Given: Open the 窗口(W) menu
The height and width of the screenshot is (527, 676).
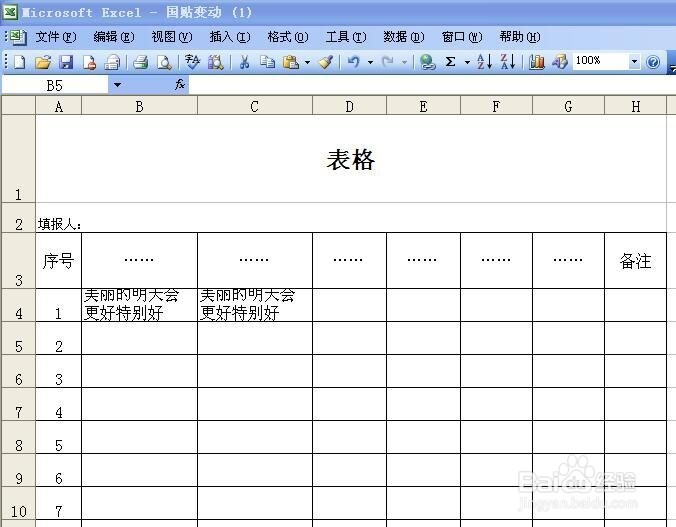Looking at the screenshot, I should pos(462,37).
